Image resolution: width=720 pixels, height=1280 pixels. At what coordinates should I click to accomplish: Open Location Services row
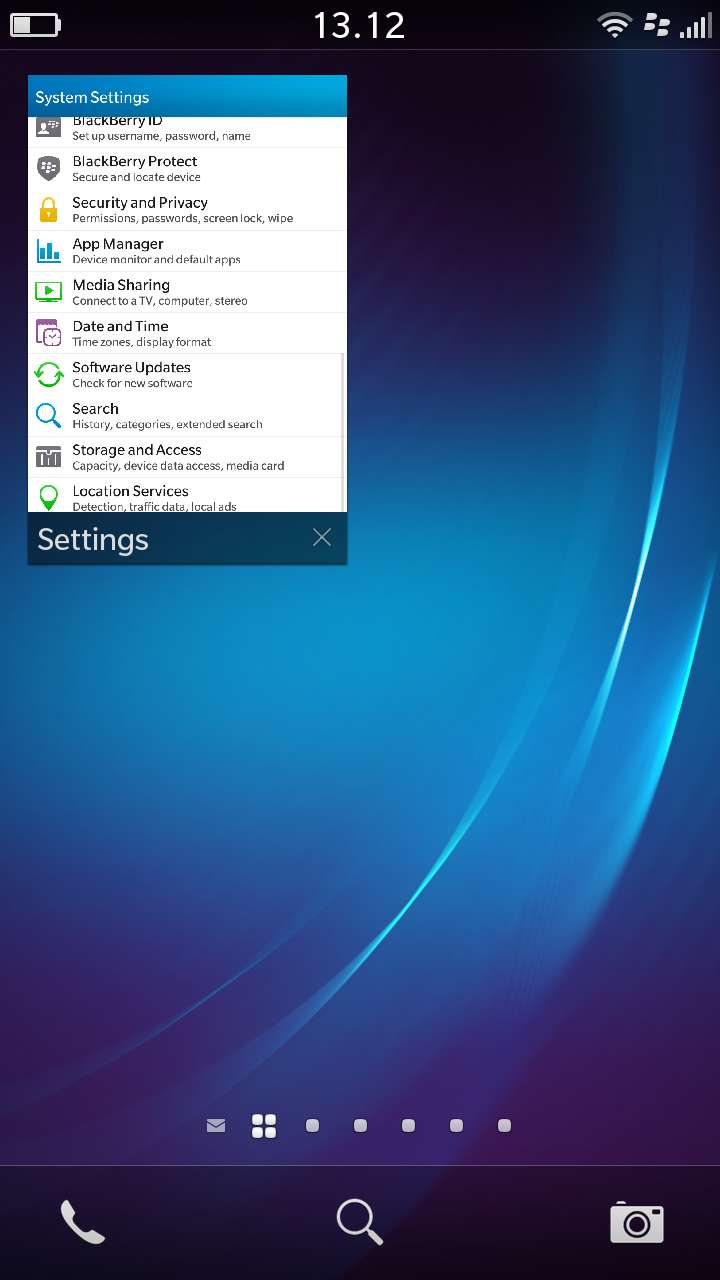click(x=187, y=496)
